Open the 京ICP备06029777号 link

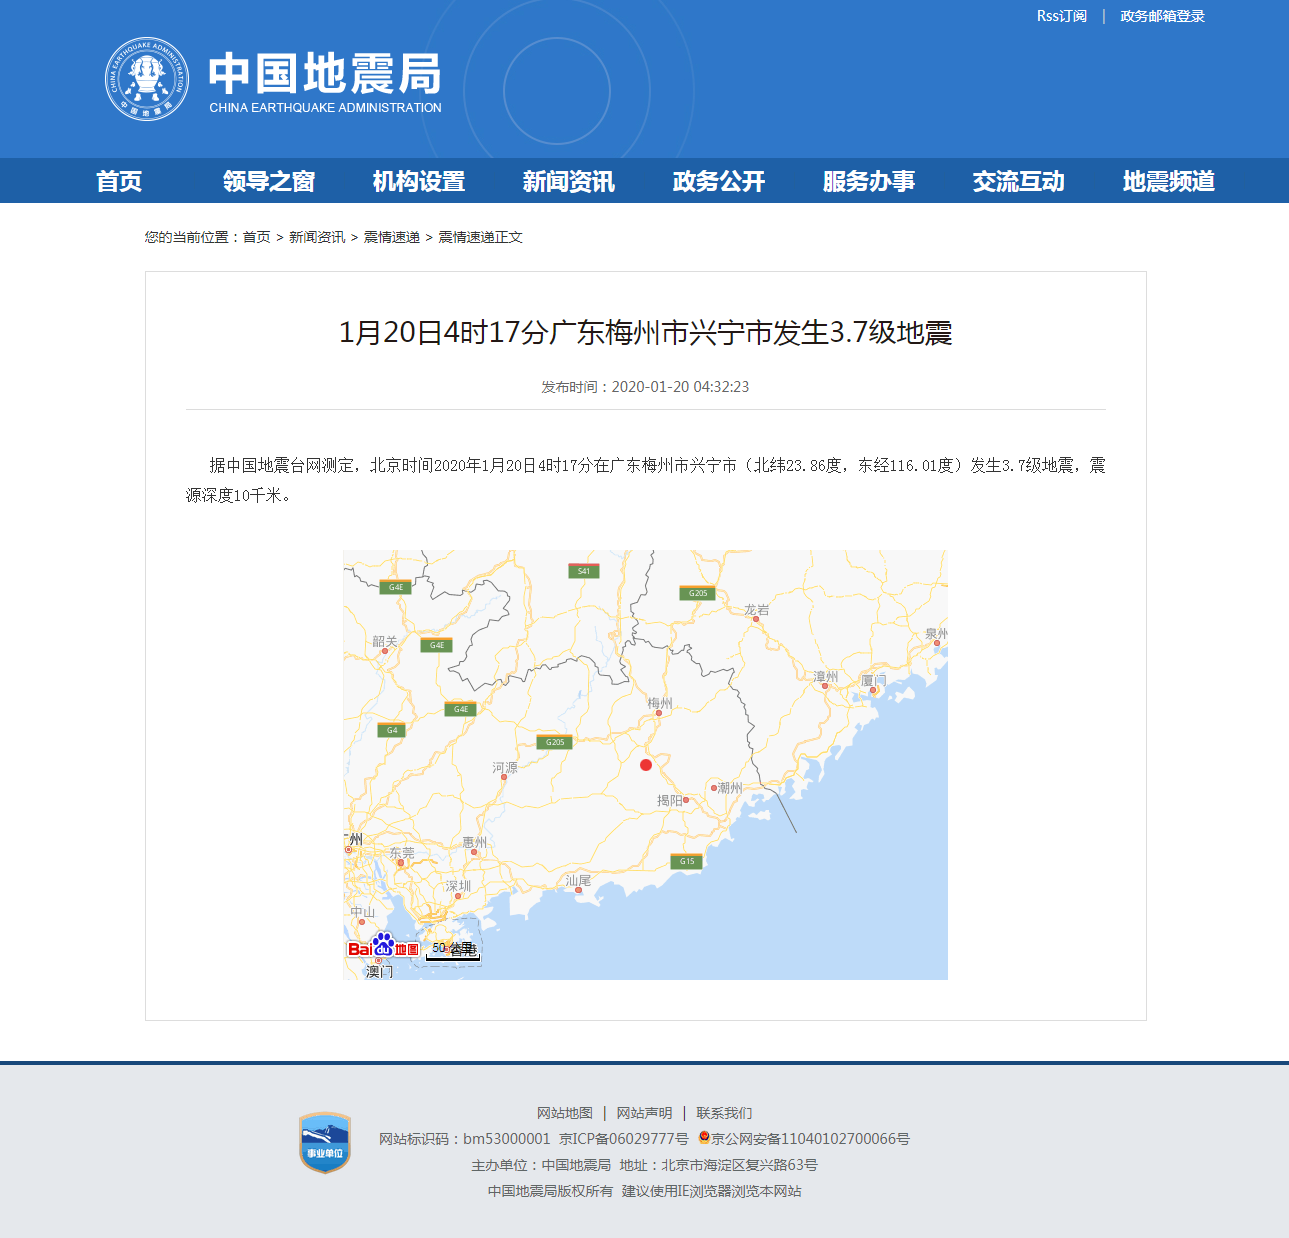pos(624,1139)
